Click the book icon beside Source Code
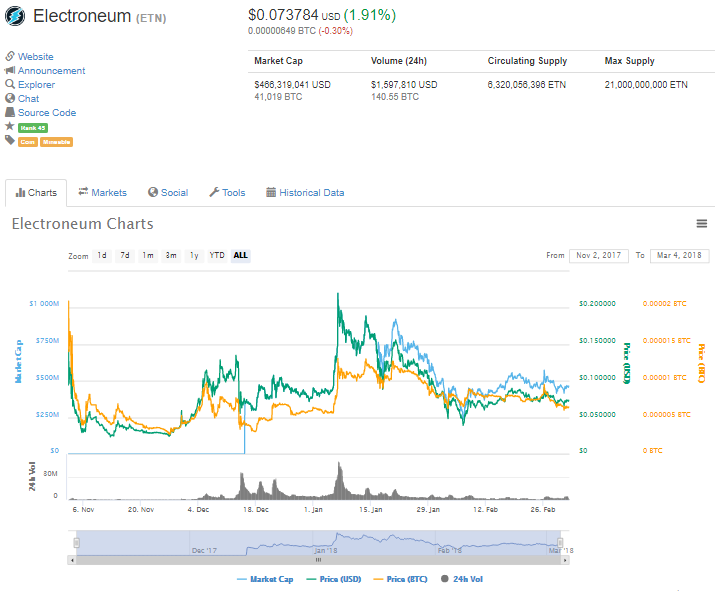This screenshot has height=591, width=720. tap(10, 112)
